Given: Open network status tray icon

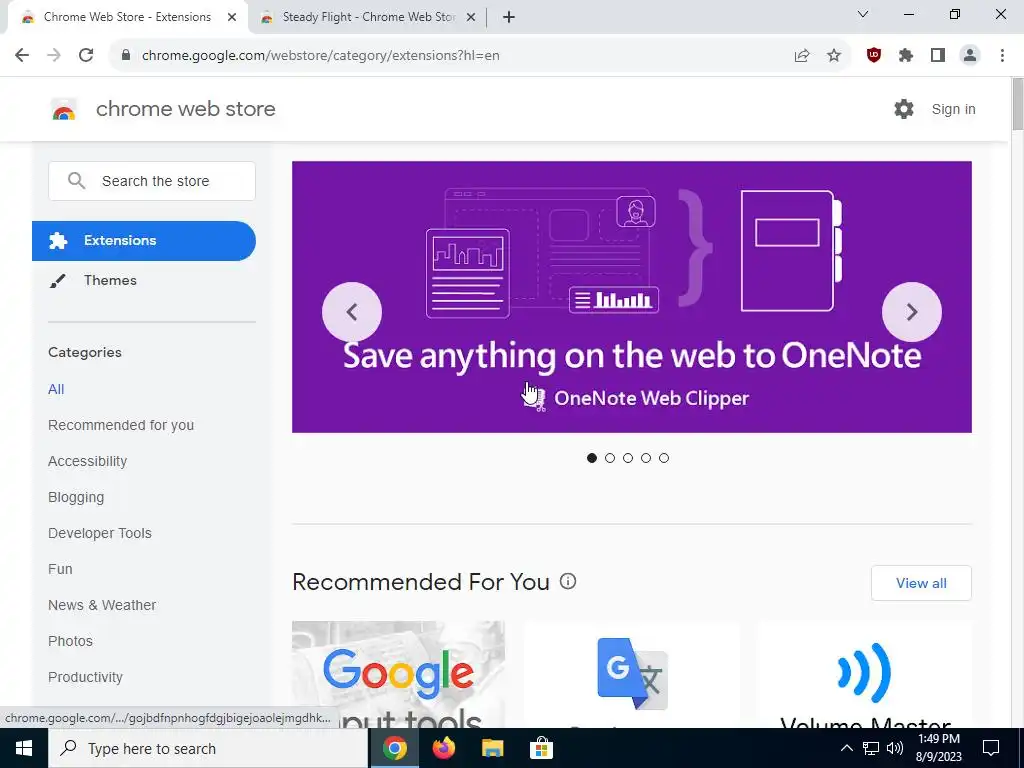Looking at the screenshot, I should [x=871, y=748].
